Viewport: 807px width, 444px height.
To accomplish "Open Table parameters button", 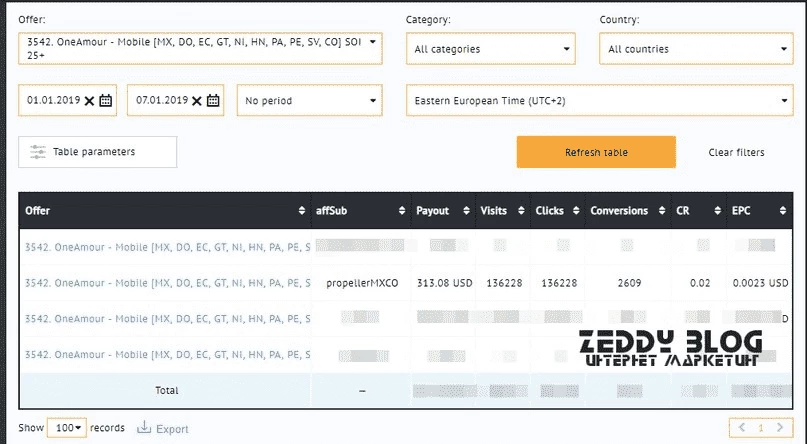I will pyautogui.click(x=98, y=152).
